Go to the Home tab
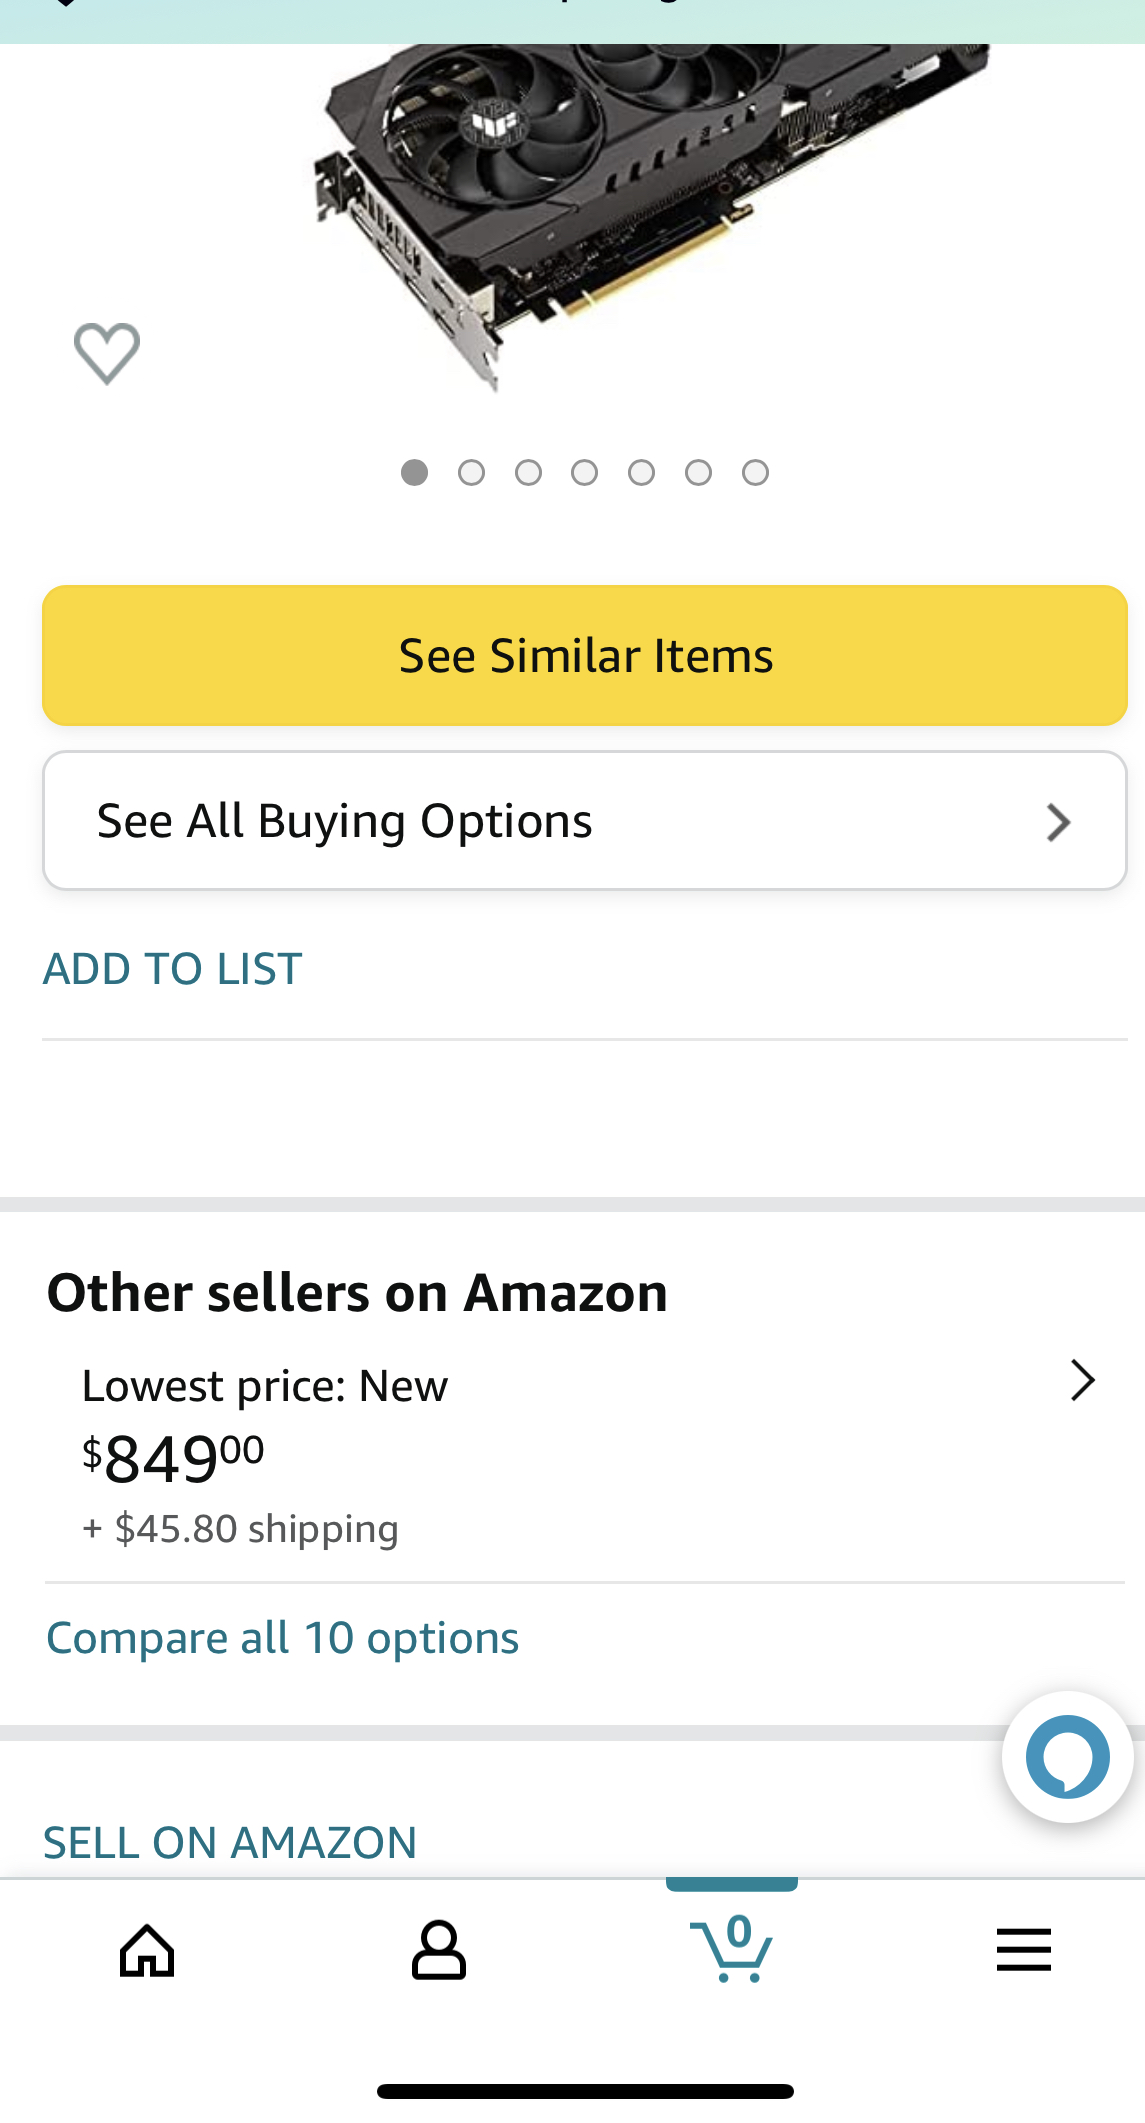Screen dimensions: 1145x2123 click(147, 1950)
